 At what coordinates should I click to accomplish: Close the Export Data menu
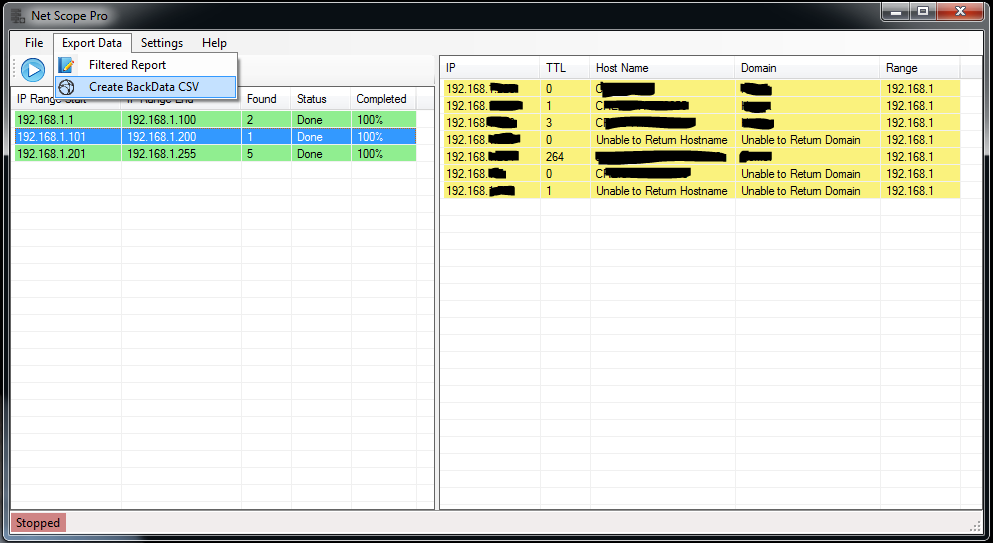click(92, 42)
